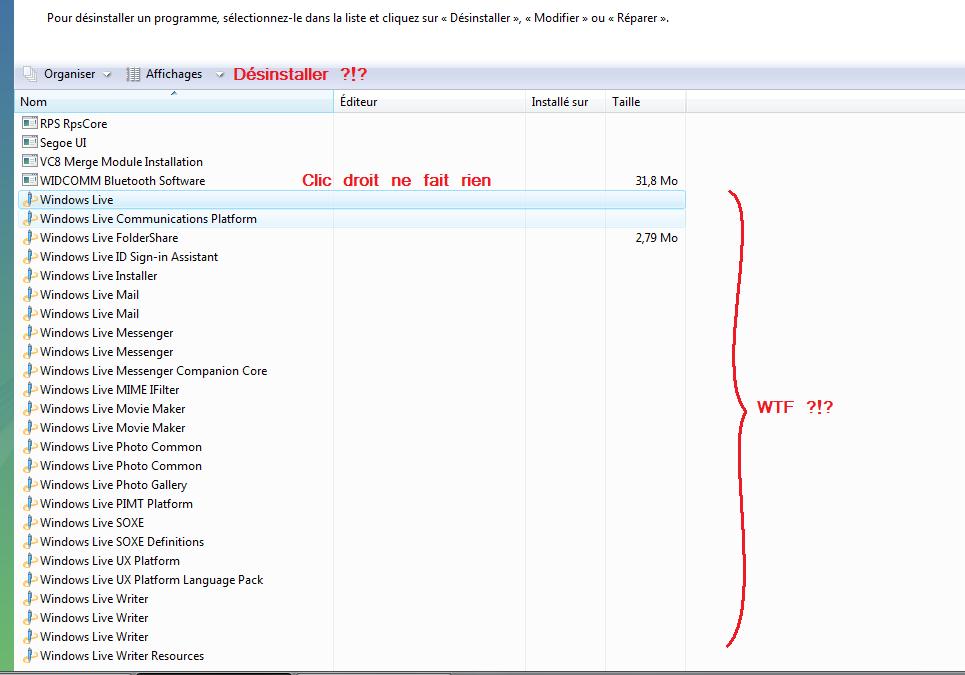The height and width of the screenshot is (675, 965).
Task: Select Windows Live Installer name
Action: [98, 276]
